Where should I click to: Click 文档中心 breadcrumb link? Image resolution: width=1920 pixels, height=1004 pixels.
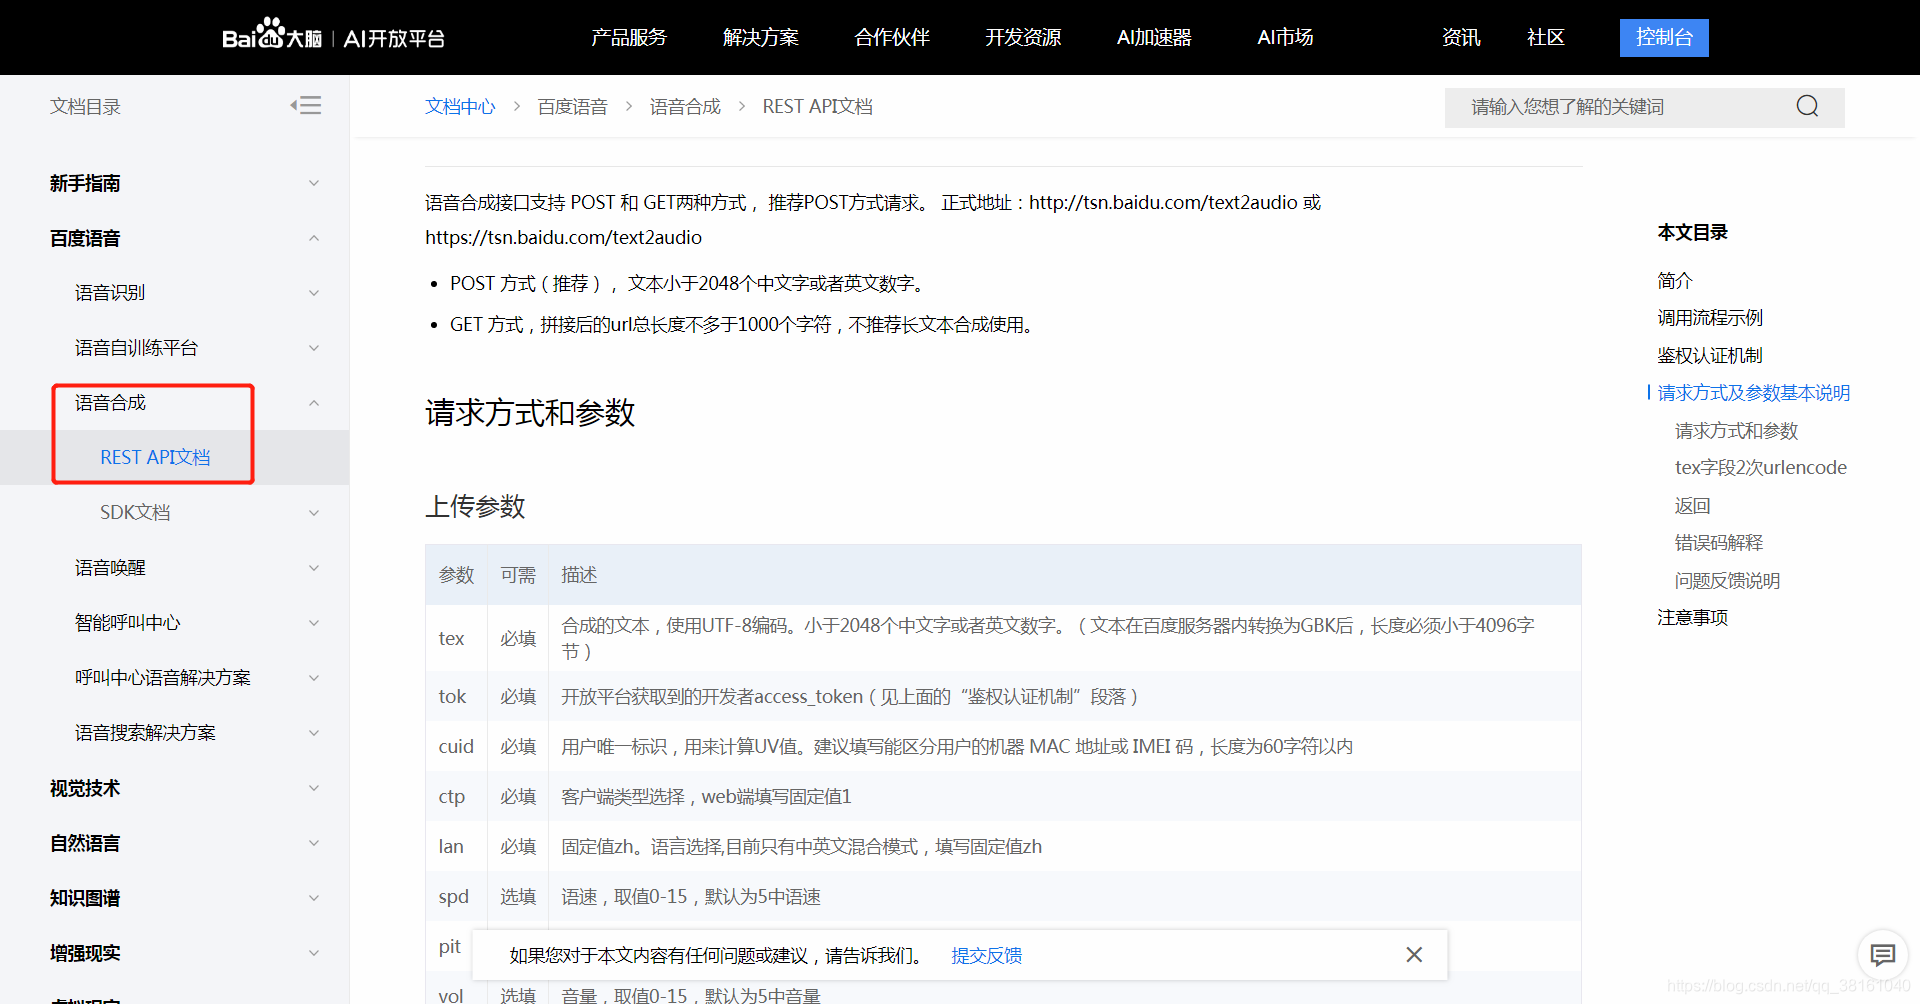460,106
